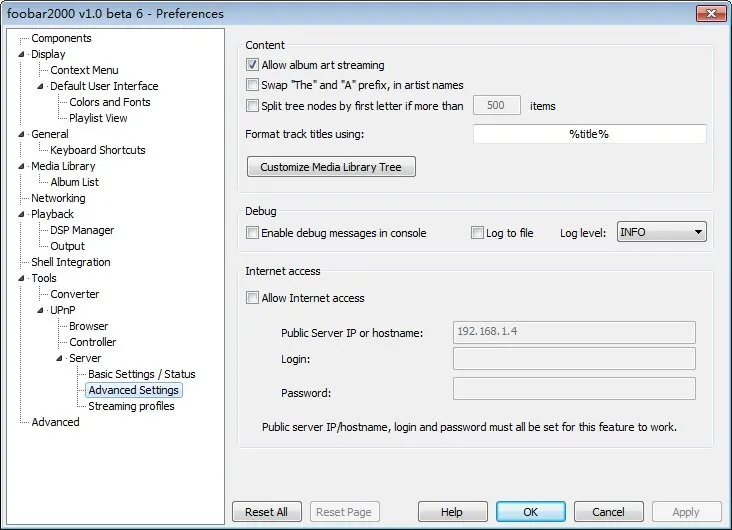Open Help for preferences
This screenshot has width=732, height=530.
[452, 512]
